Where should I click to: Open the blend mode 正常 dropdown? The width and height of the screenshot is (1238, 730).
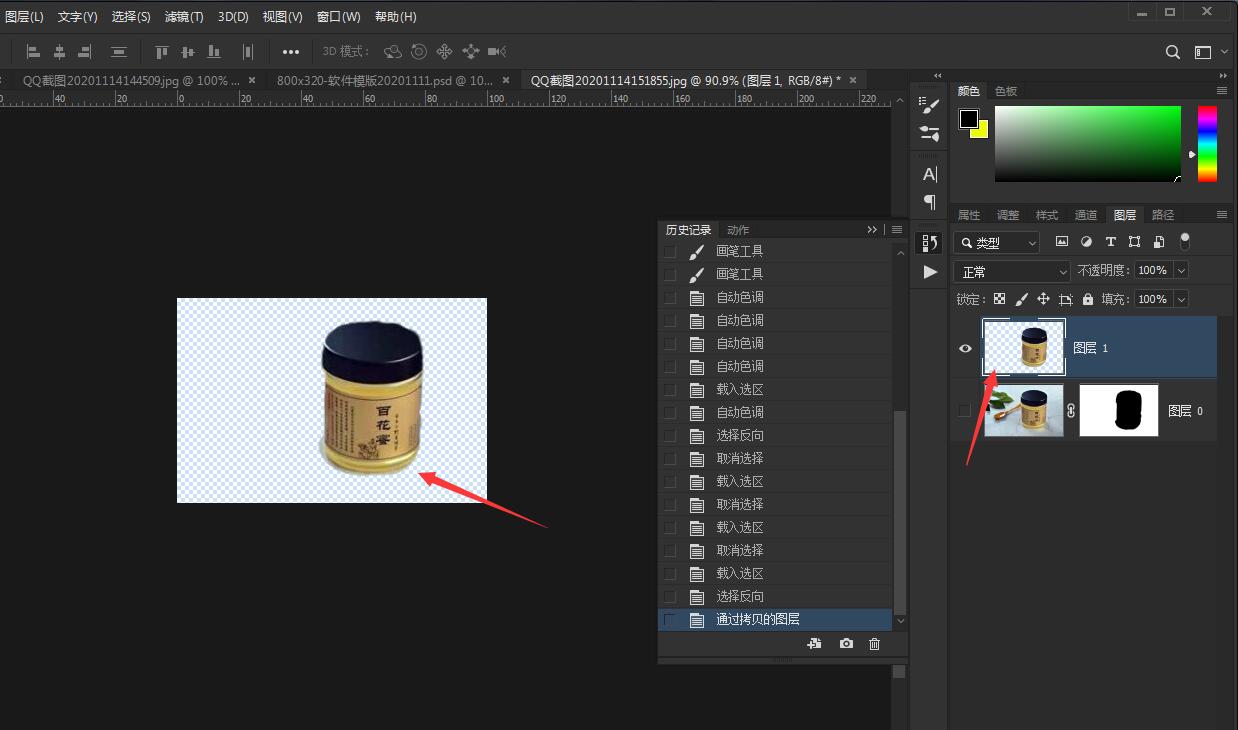[1012, 271]
